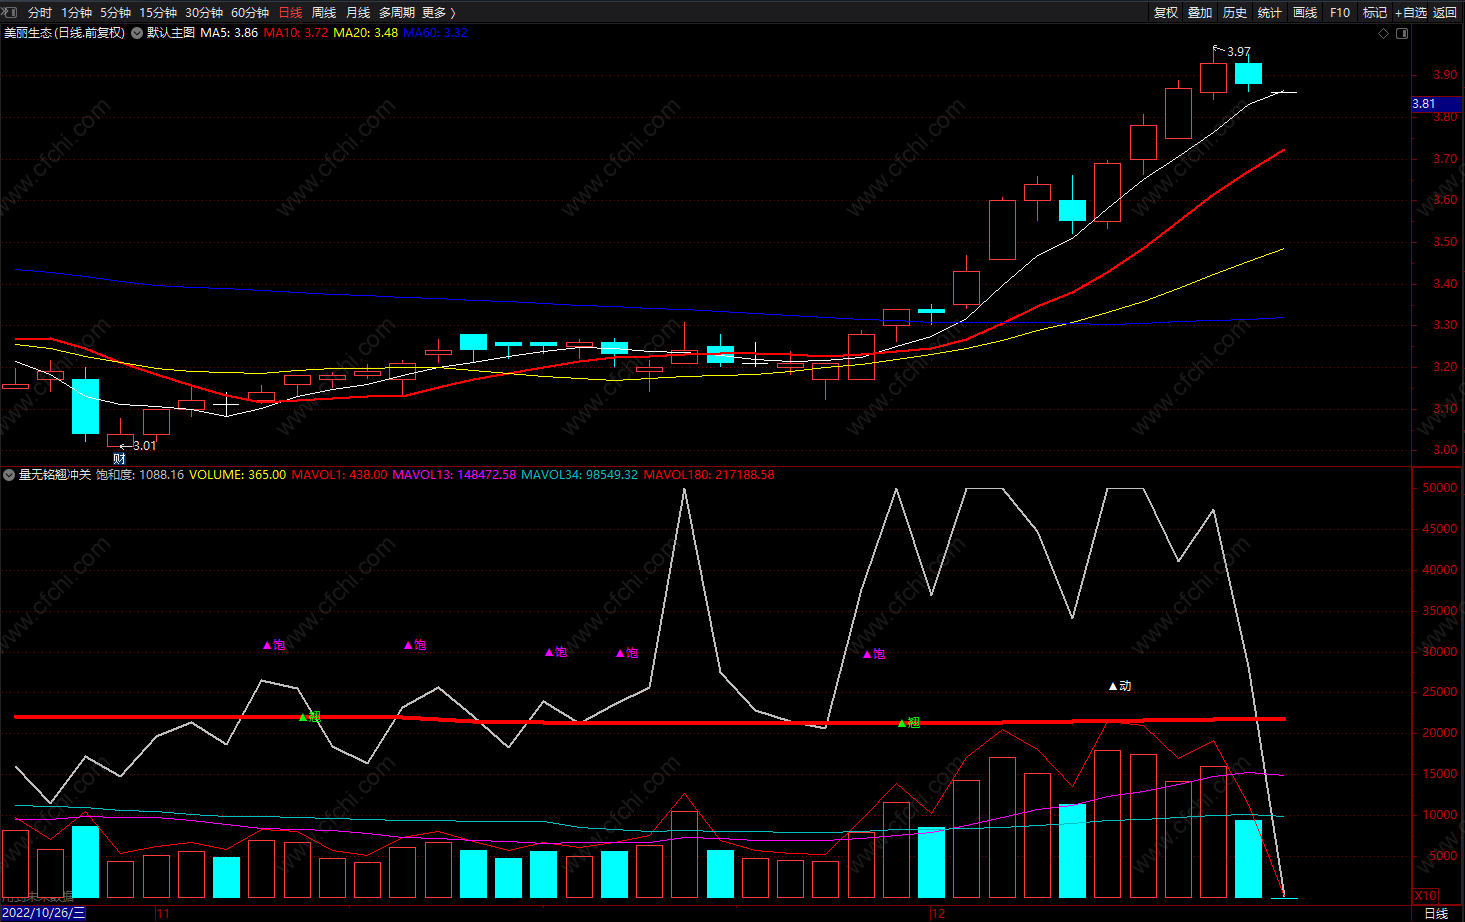Click the white 动 triangle signal marker
1465x922 pixels.
click(x=1120, y=686)
